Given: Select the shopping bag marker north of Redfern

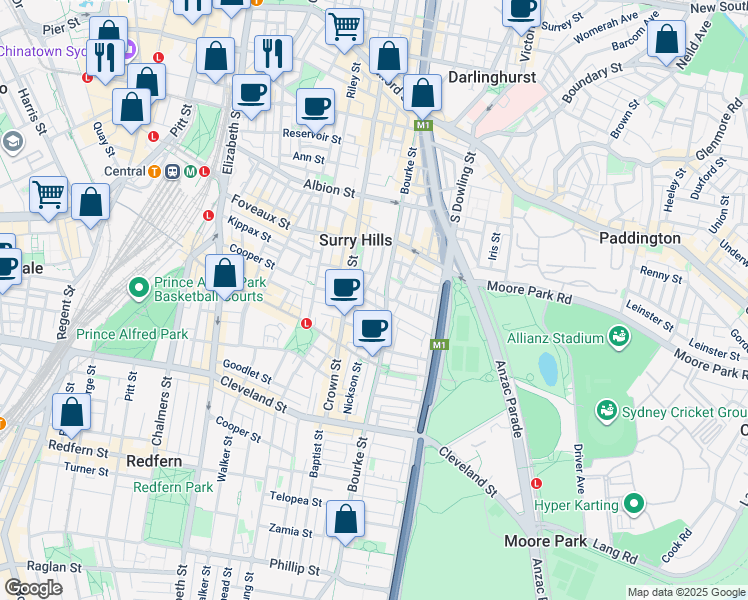Looking at the screenshot, I should (x=72, y=412).
